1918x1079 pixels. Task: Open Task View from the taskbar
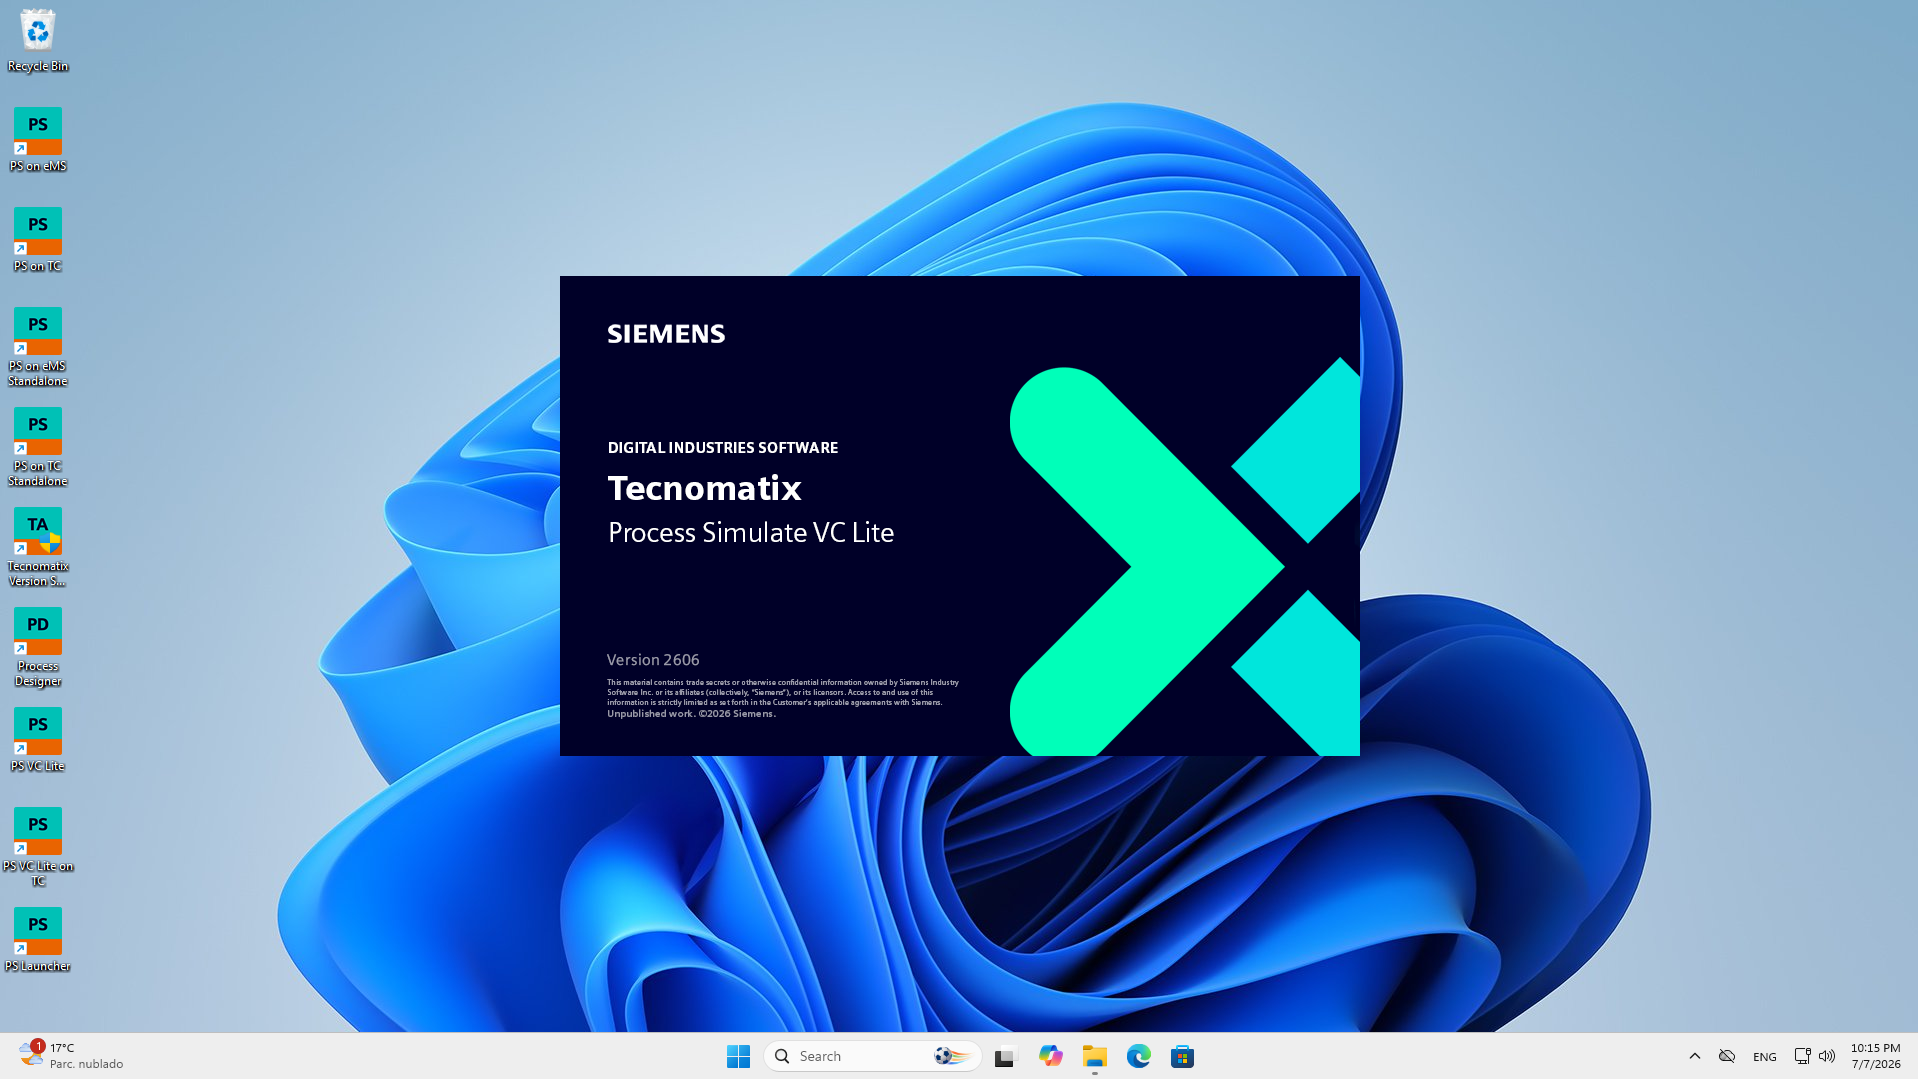(1005, 1056)
